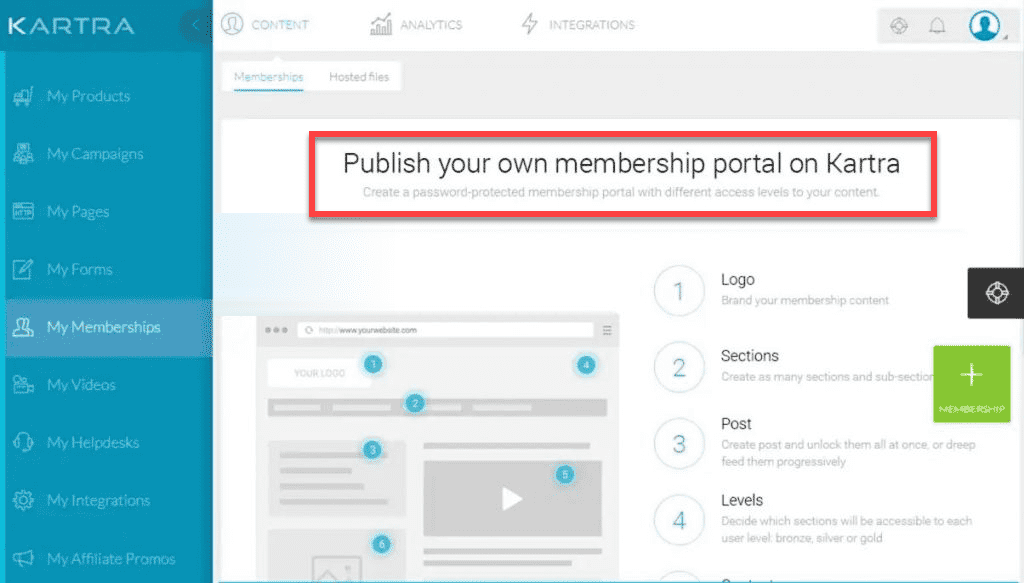Click the My Campaigns people icon
This screenshot has width=1024, height=583.
tap(23, 154)
